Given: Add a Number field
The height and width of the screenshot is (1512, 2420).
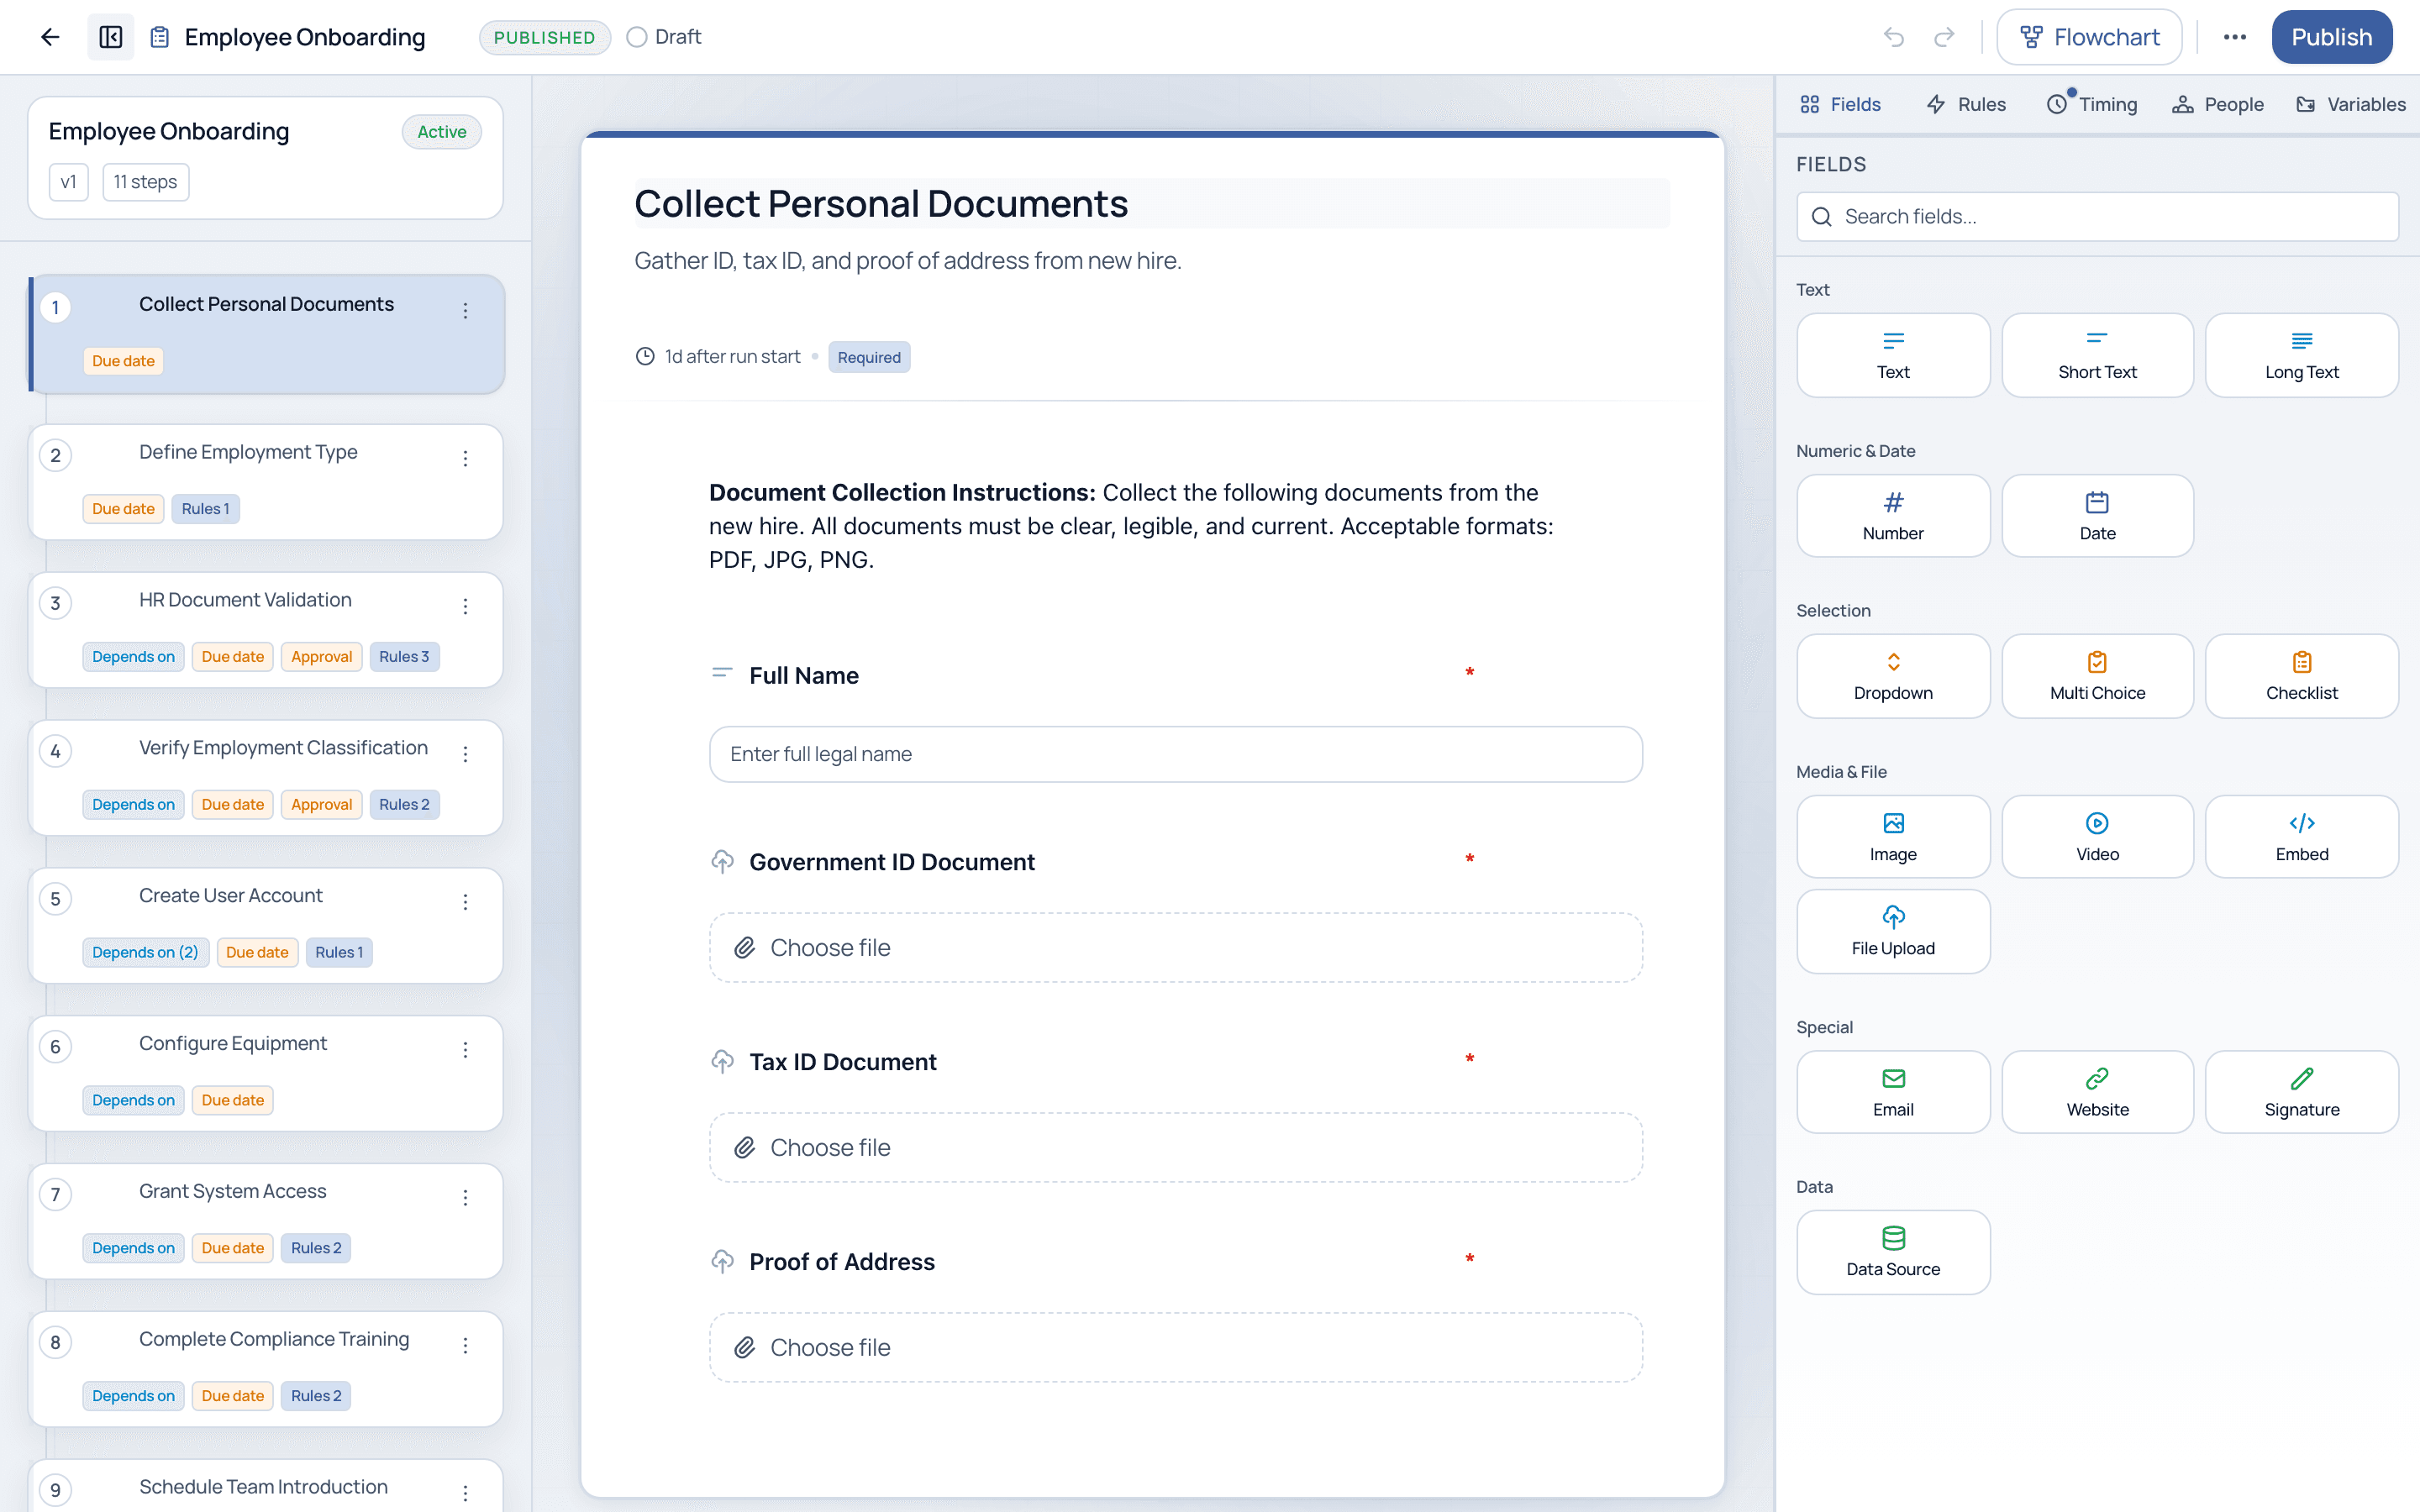Looking at the screenshot, I should click(1893, 516).
